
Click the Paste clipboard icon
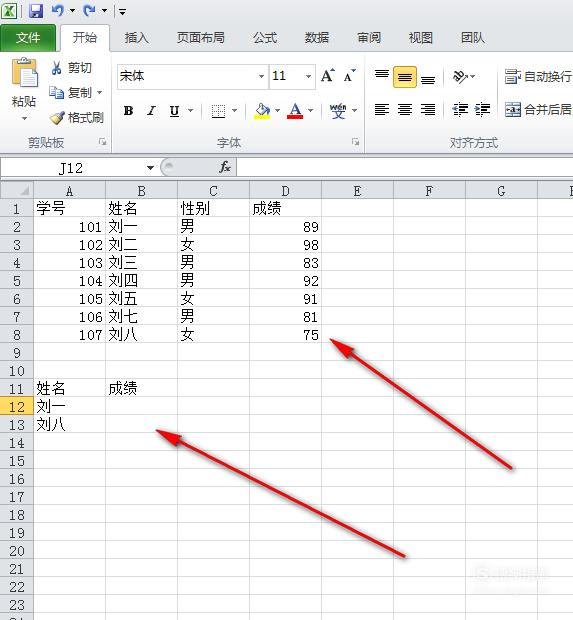(x=25, y=72)
